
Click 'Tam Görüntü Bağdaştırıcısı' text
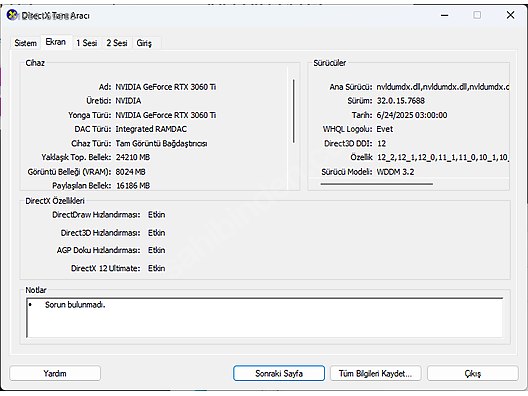[162, 143]
